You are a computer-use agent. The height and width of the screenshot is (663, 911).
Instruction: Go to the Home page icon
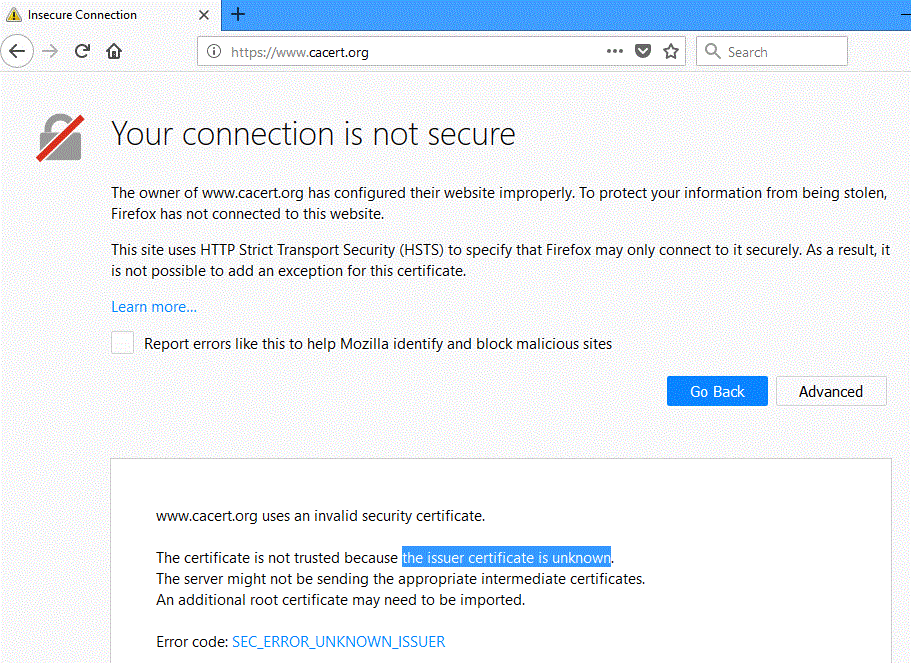click(x=114, y=51)
